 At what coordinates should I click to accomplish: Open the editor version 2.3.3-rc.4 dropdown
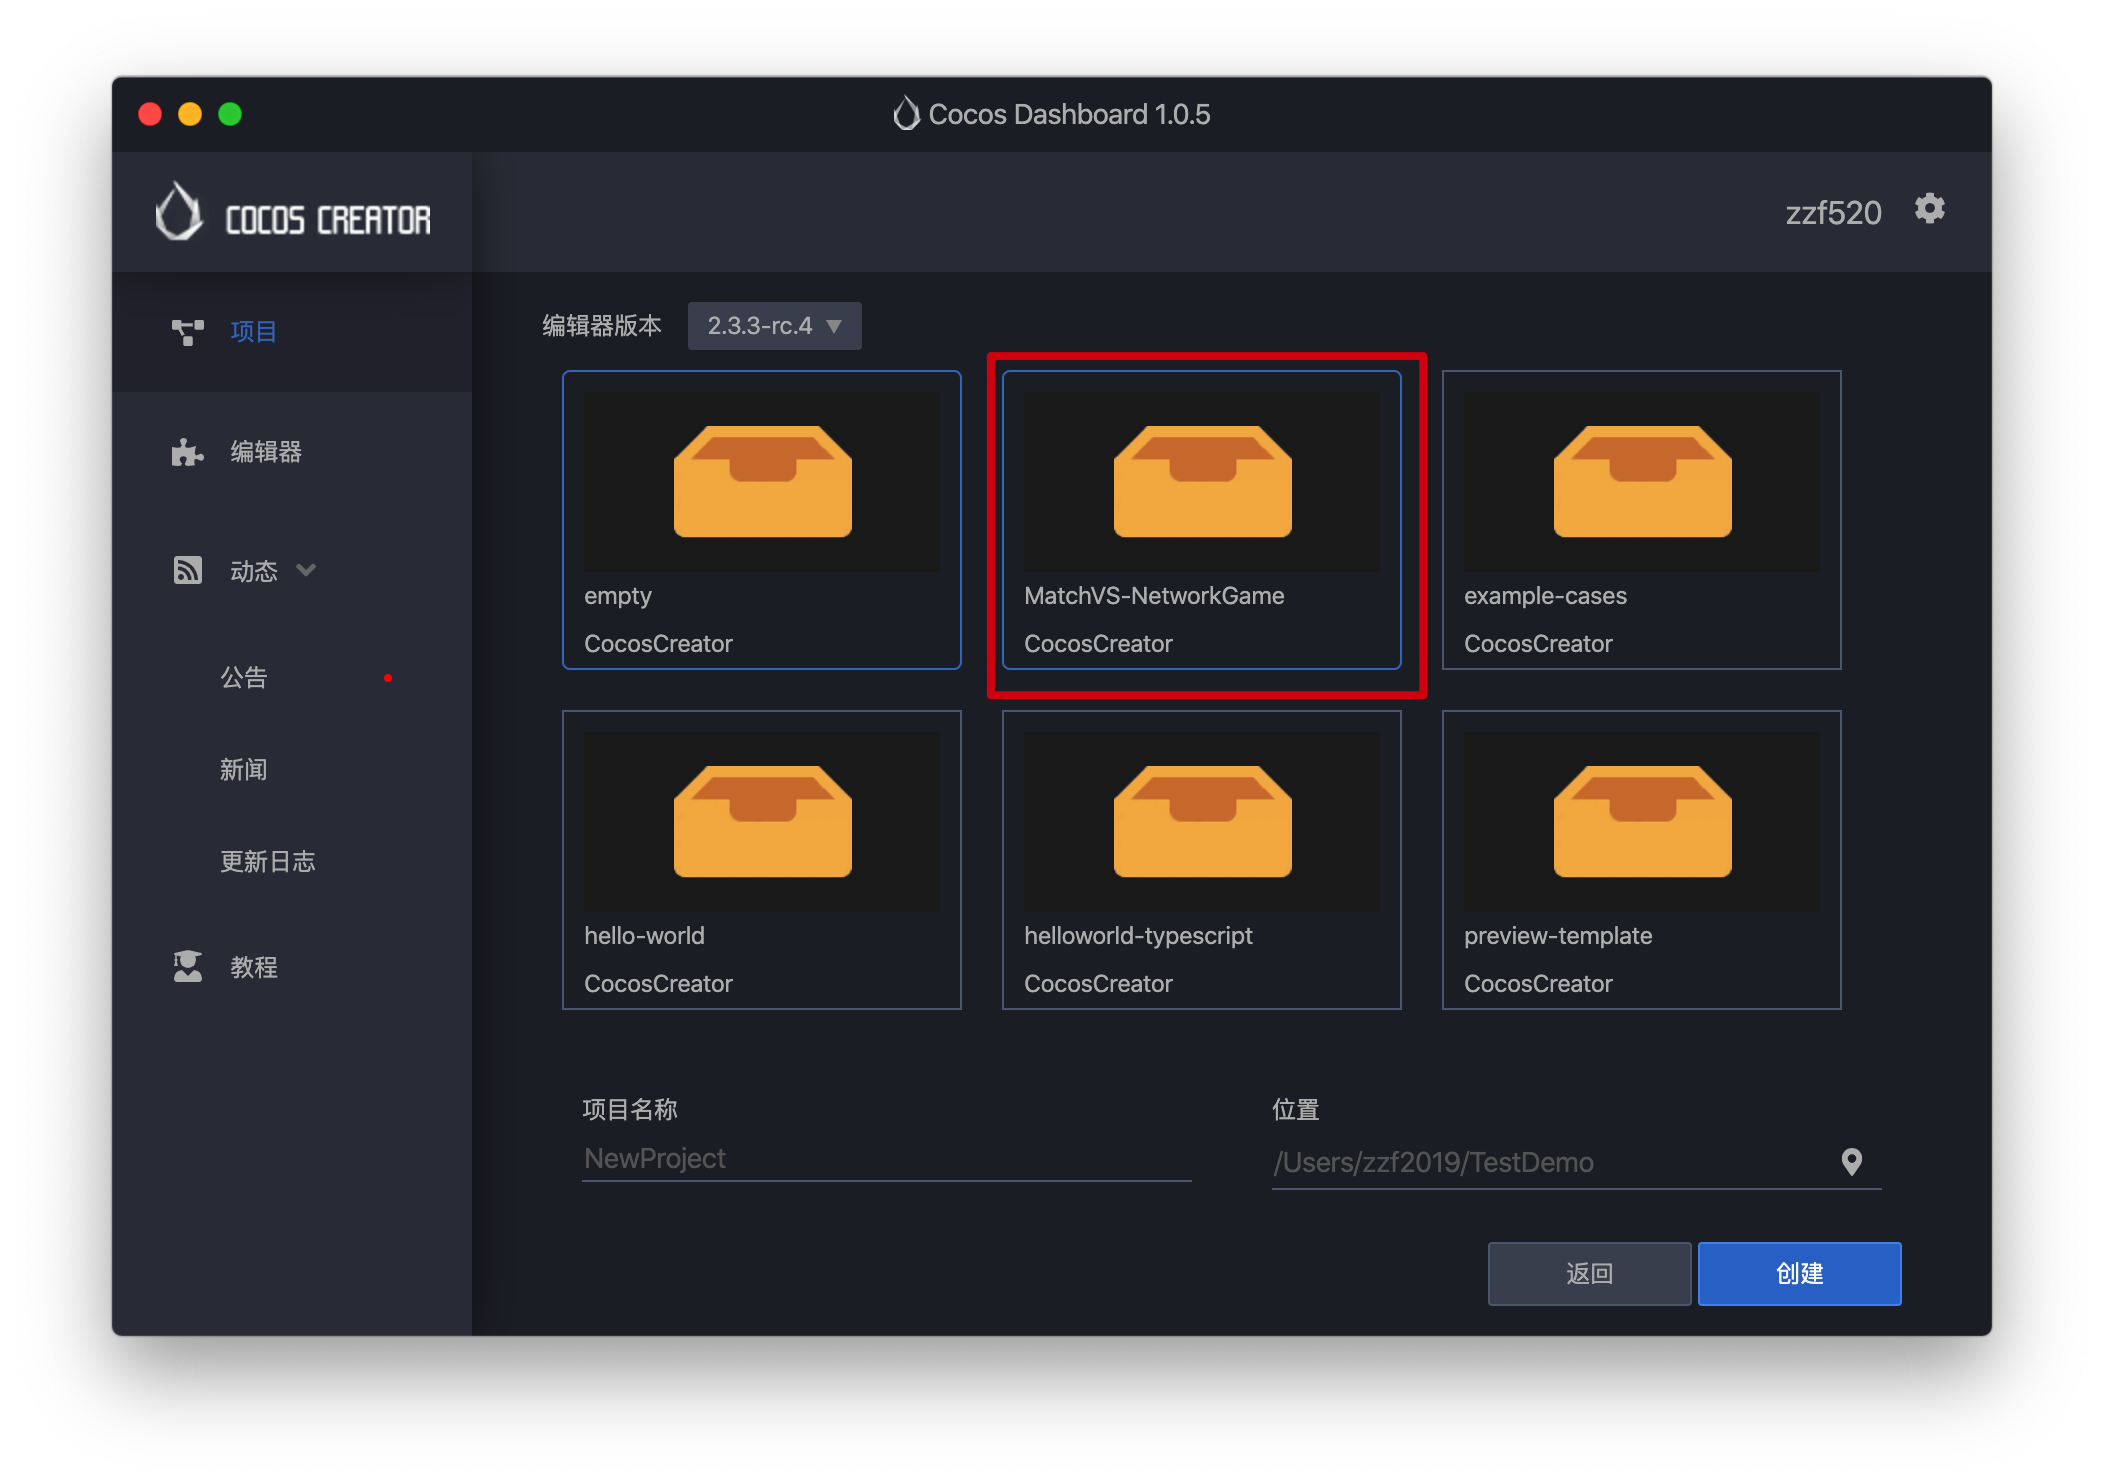tap(774, 326)
